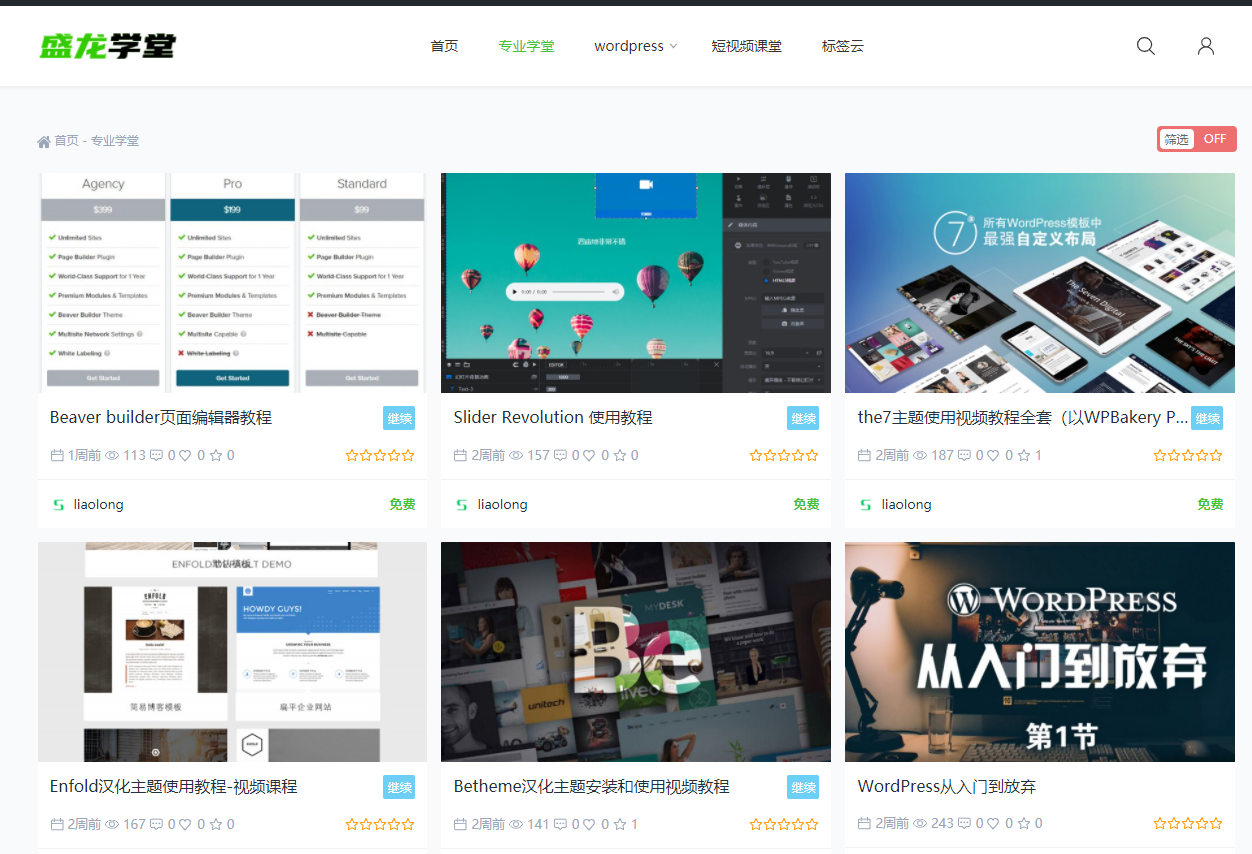Open 标签云 in the top navigation

click(842, 46)
